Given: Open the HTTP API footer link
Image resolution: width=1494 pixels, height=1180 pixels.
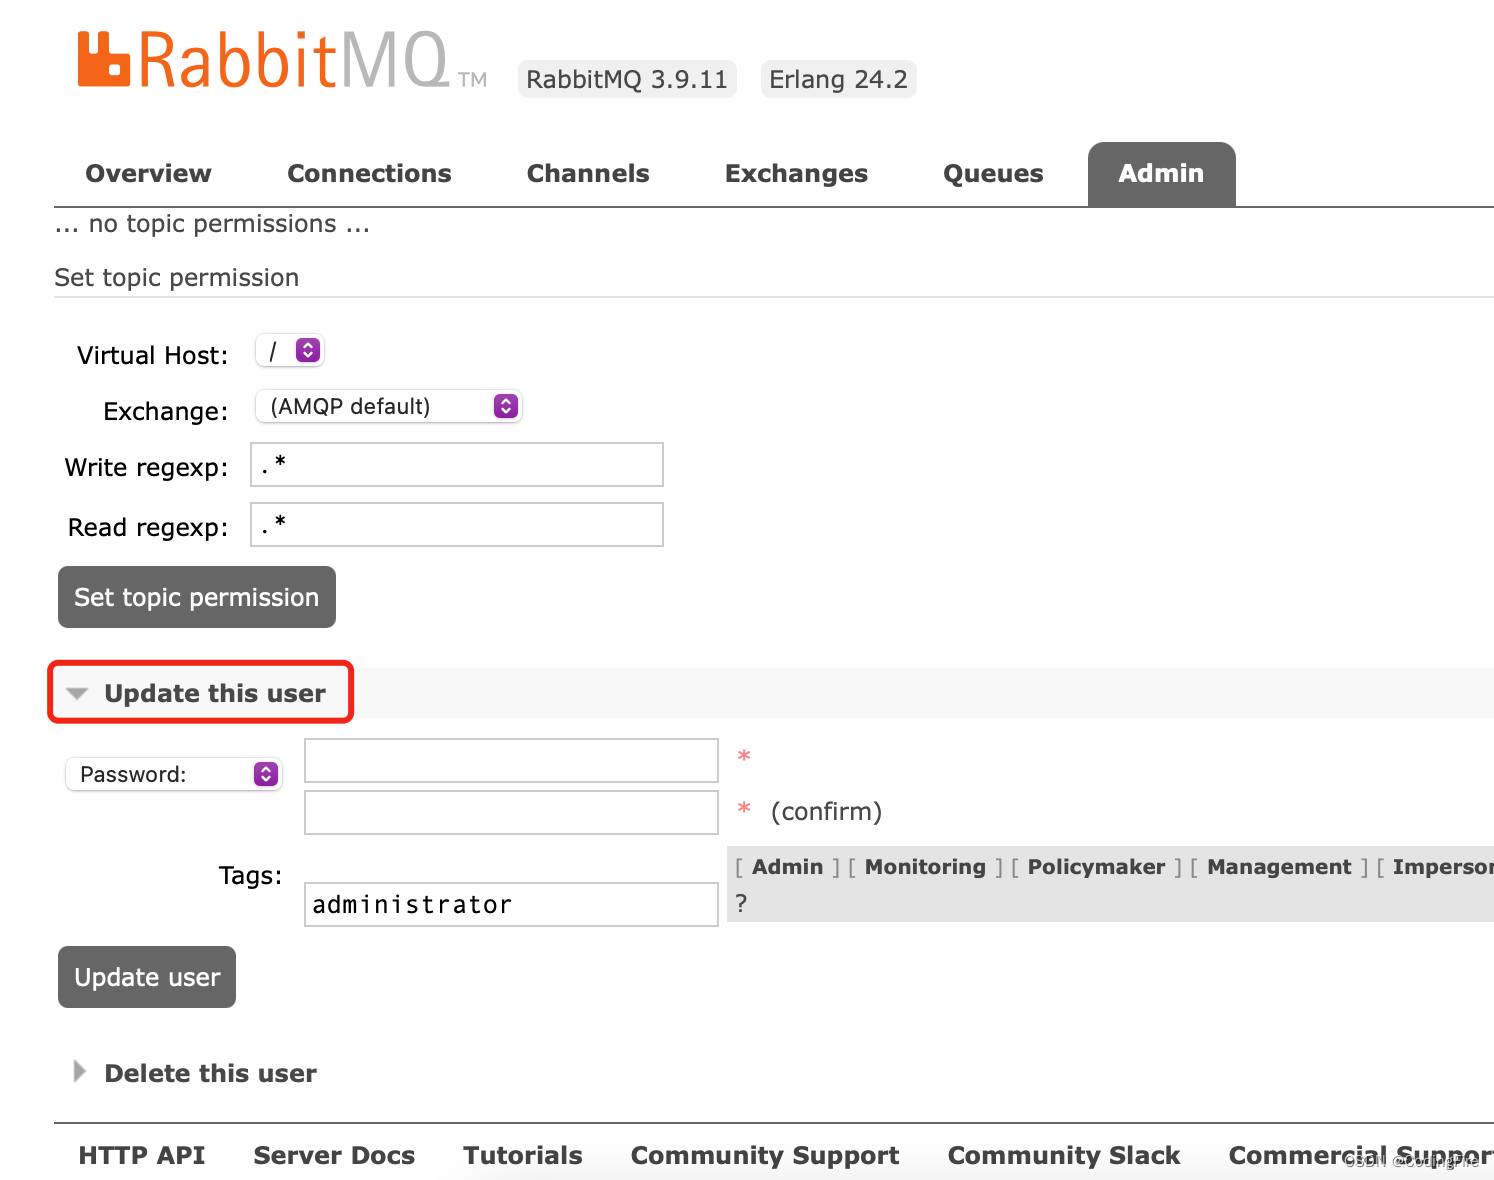Looking at the screenshot, I should 142,1156.
